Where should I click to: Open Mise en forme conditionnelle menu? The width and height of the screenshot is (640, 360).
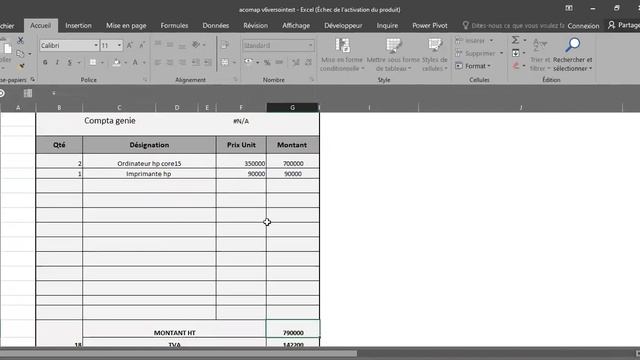click(x=342, y=55)
